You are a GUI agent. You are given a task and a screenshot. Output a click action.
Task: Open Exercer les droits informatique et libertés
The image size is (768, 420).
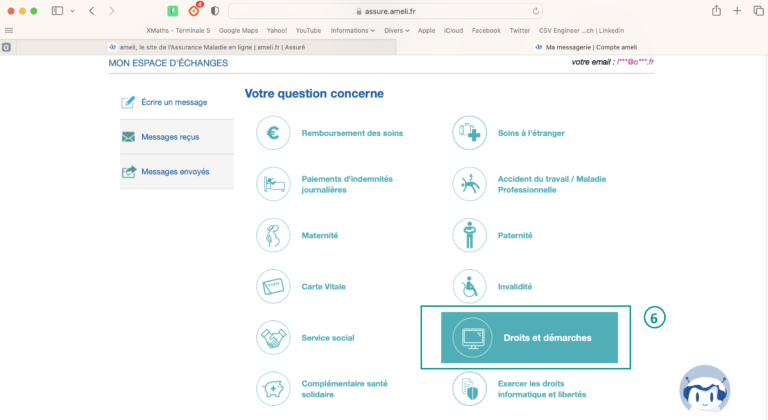(540, 388)
